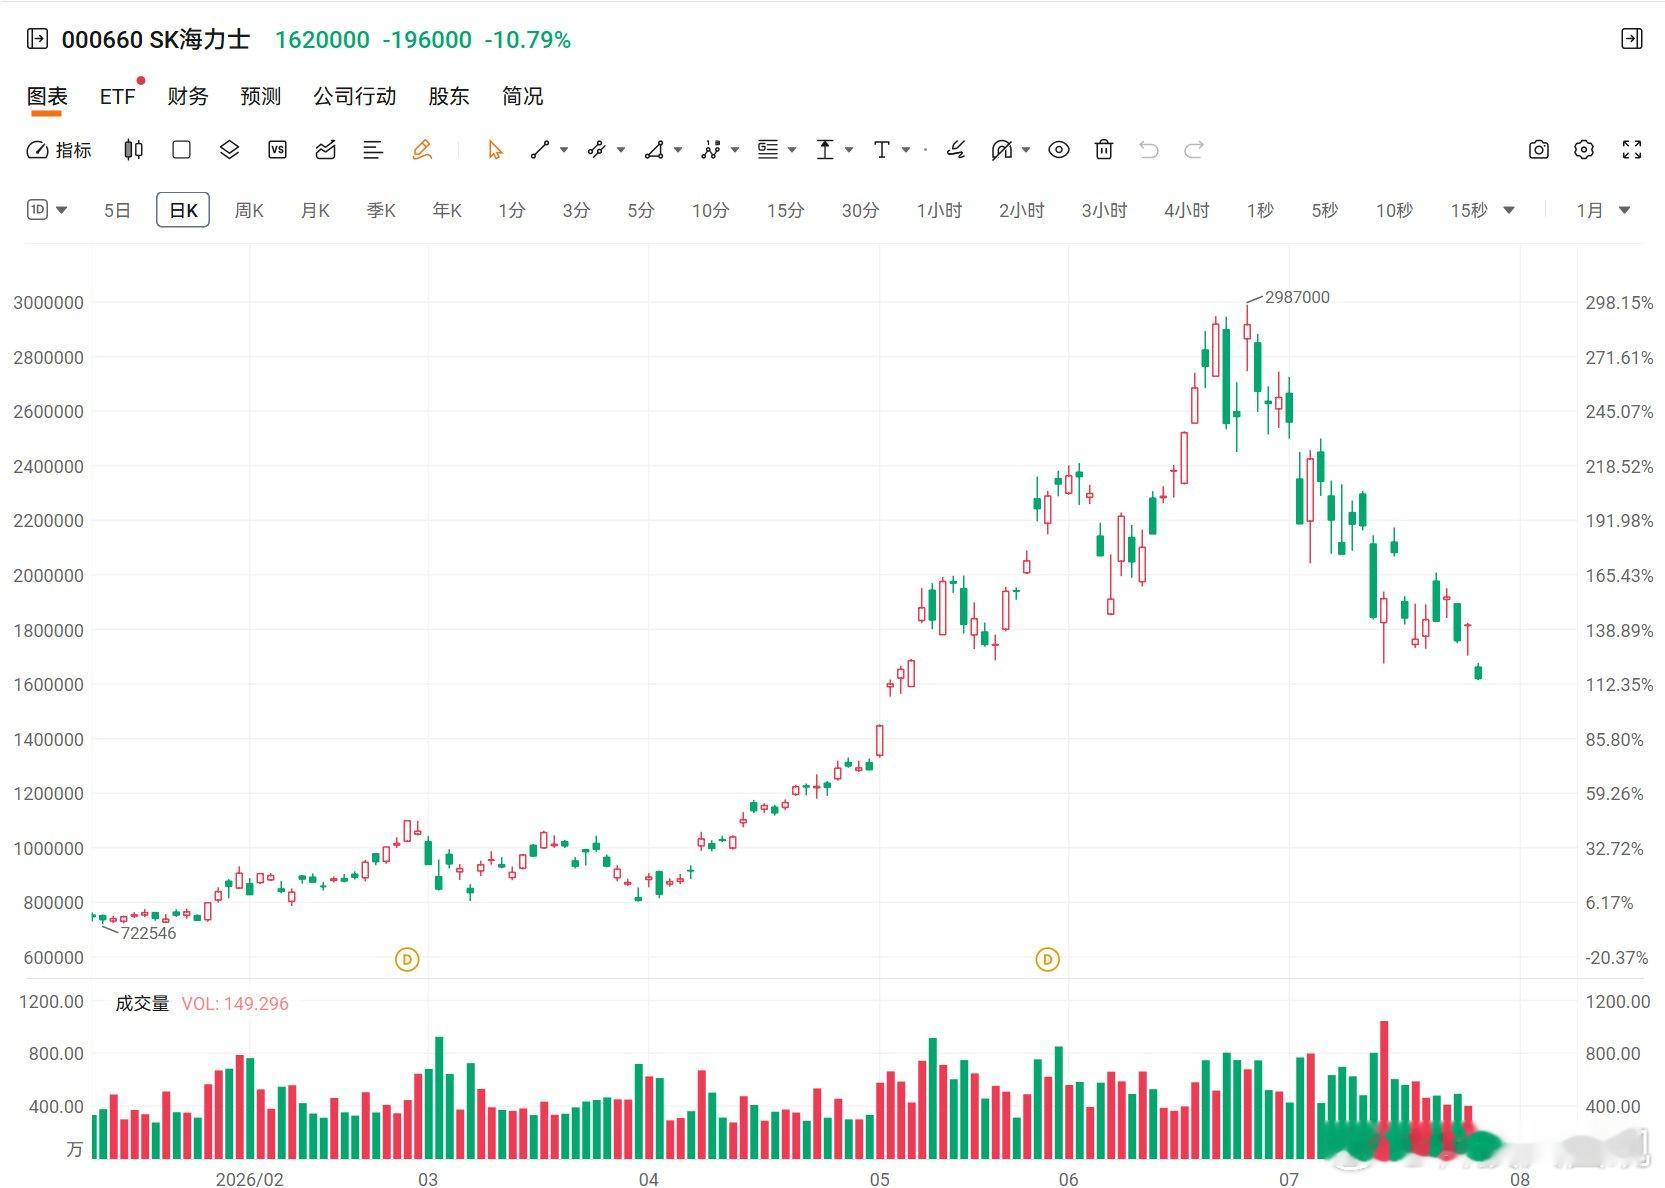
Task: Expand the price range tool dropdown arrow
Action: [849, 150]
